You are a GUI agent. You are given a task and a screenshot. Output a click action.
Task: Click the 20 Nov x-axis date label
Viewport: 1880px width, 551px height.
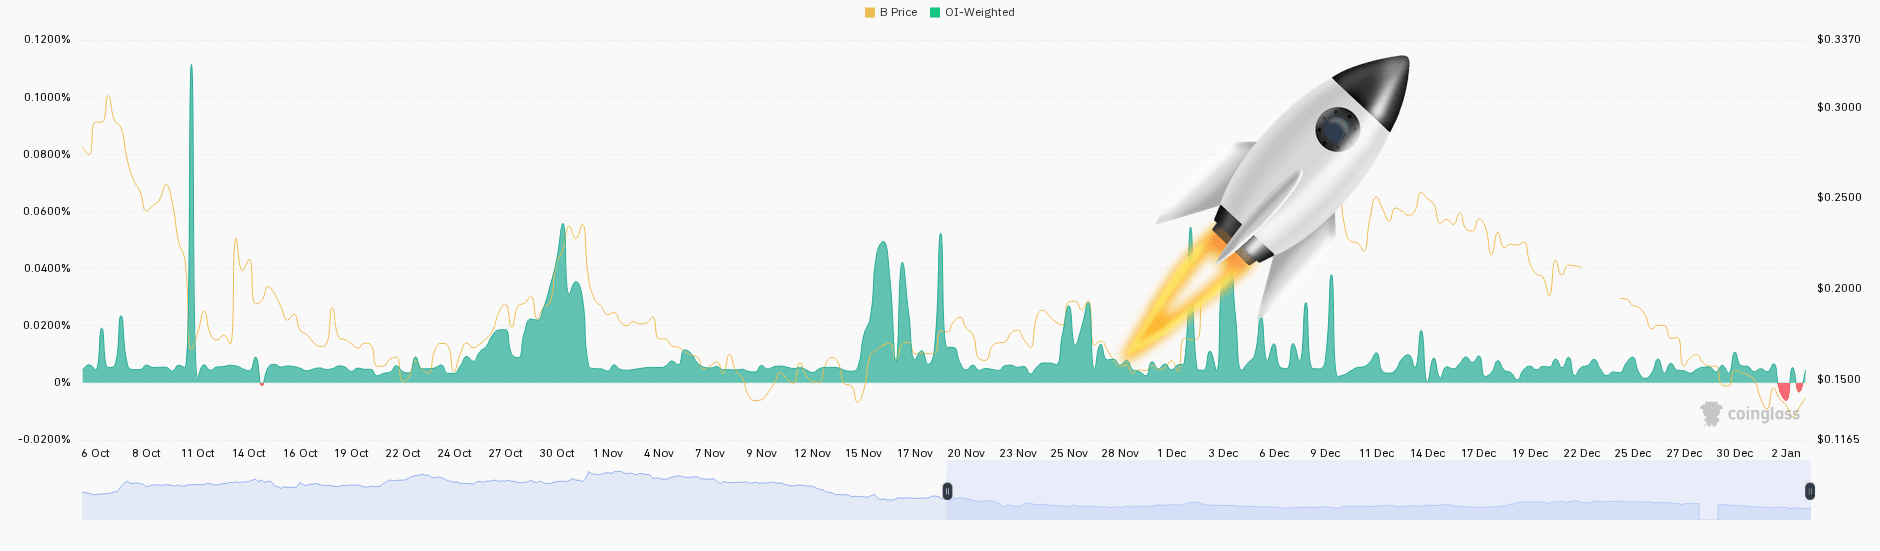(966, 453)
